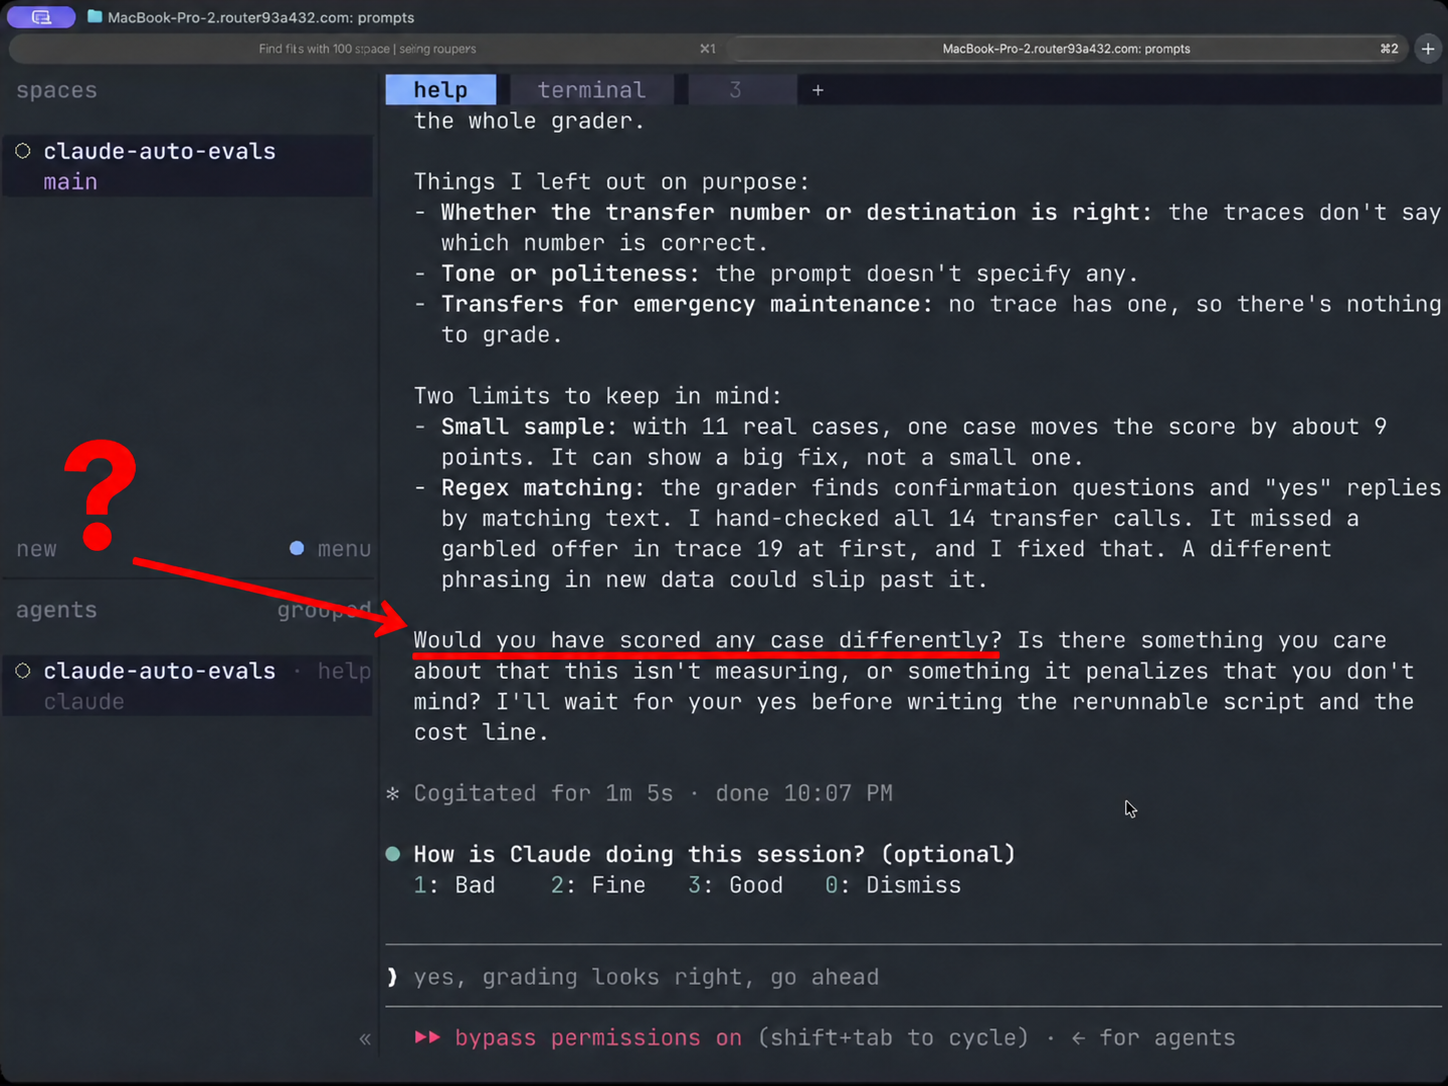The height and width of the screenshot is (1086, 1448).
Task: Click 'Transfers for emergency maintenance:' bold text
Action: pyautogui.click(x=687, y=304)
